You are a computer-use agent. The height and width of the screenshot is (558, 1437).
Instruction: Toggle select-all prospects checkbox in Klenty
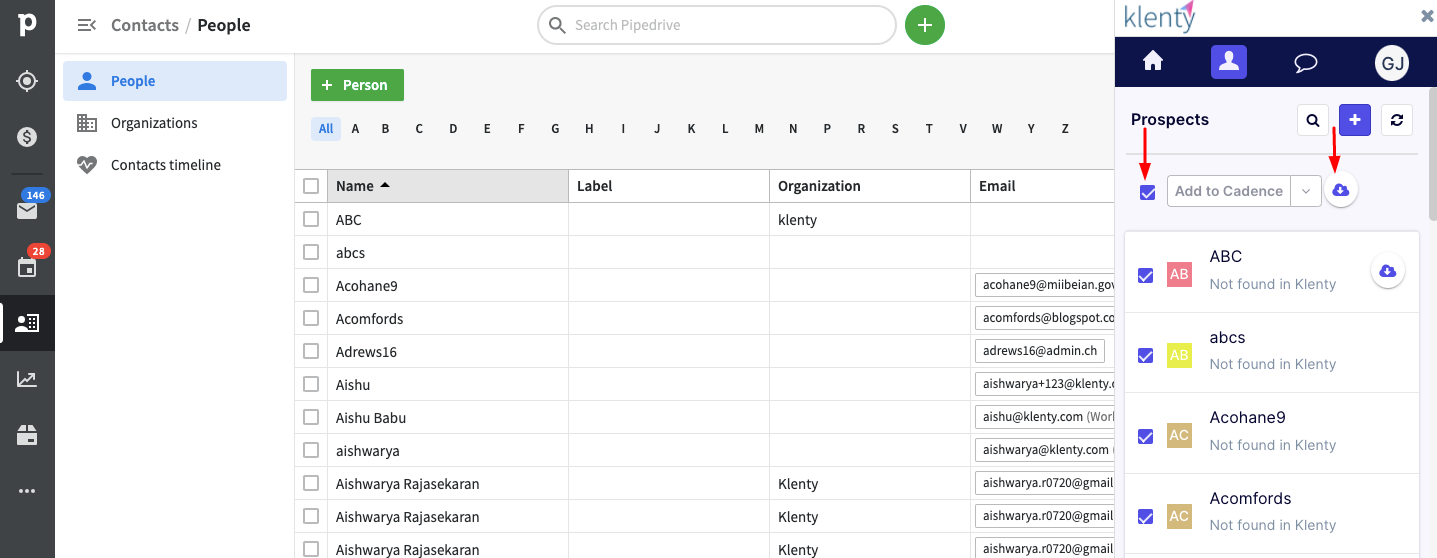pos(1148,192)
